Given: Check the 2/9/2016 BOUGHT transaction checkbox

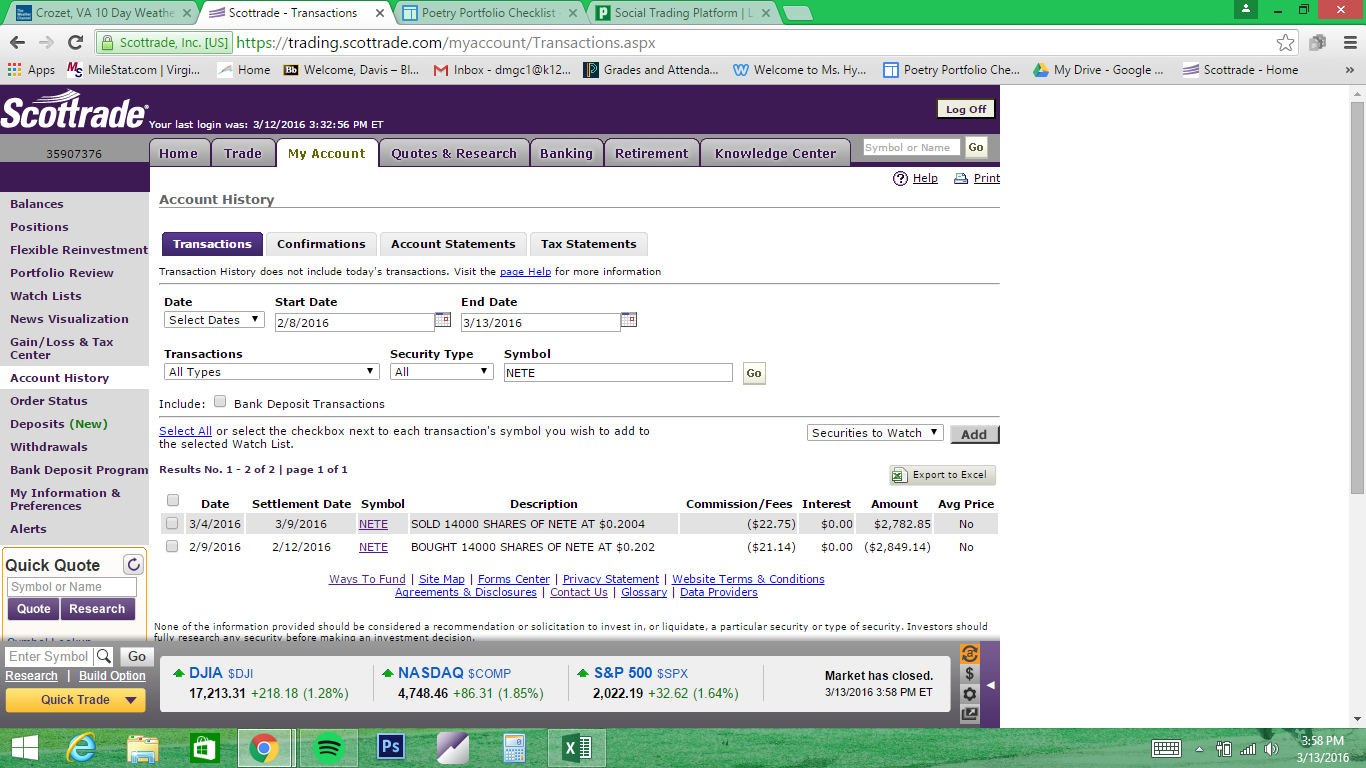Looking at the screenshot, I should (x=172, y=546).
